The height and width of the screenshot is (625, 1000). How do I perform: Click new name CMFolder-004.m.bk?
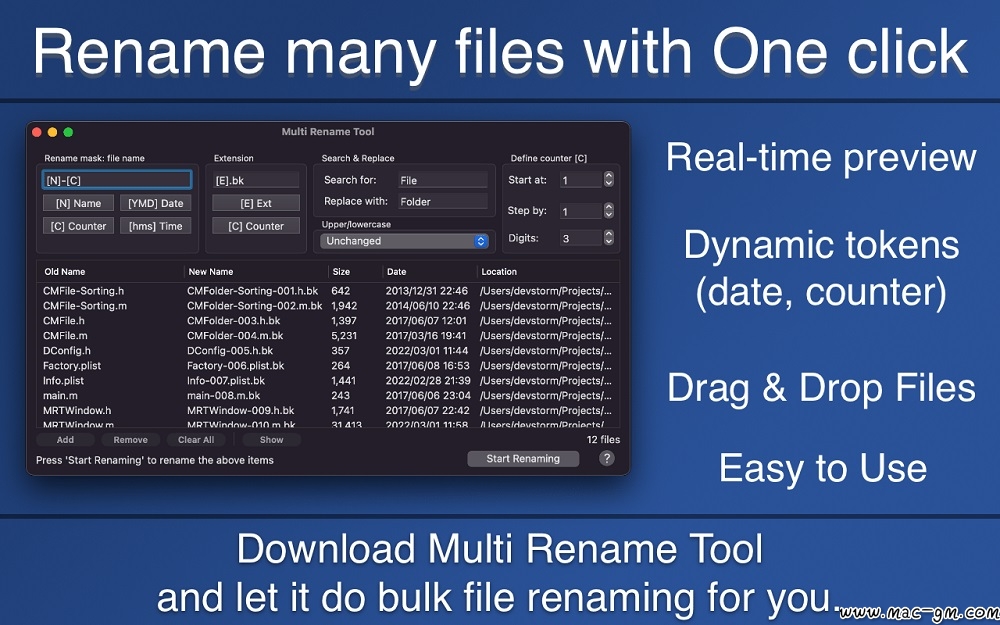(235, 335)
